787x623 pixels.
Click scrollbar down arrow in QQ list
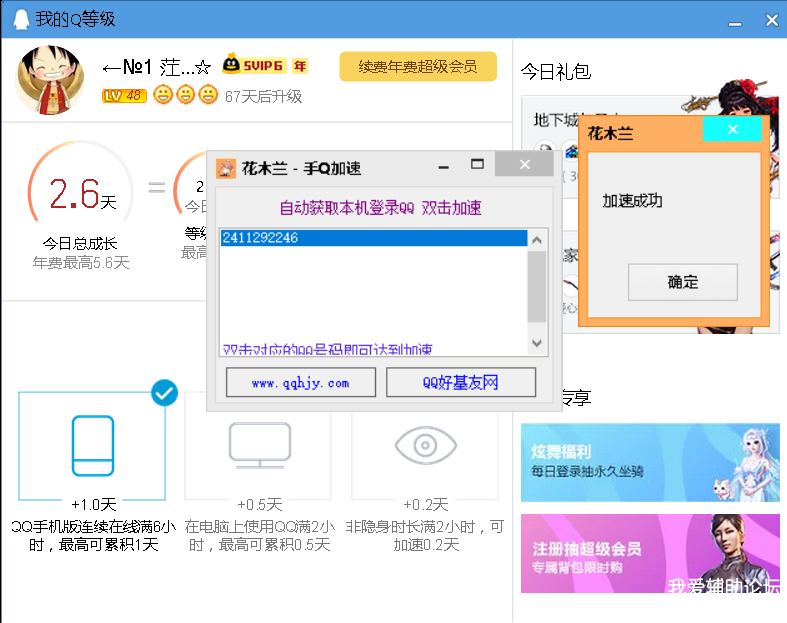coord(537,343)
